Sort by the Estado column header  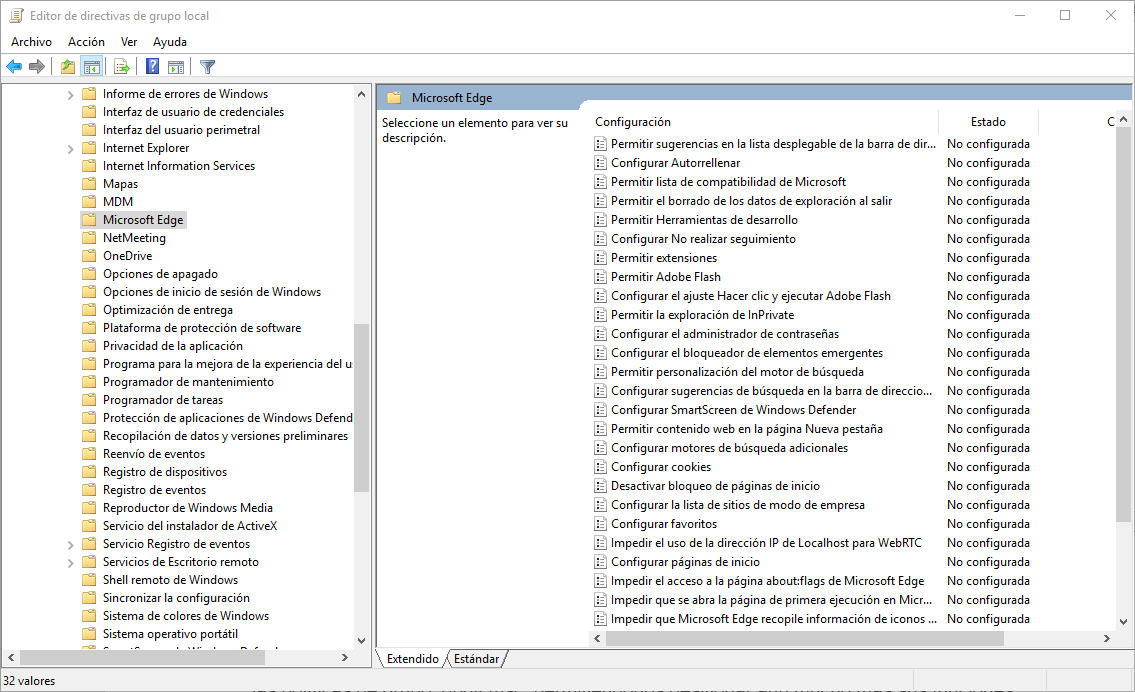point(988,122)
